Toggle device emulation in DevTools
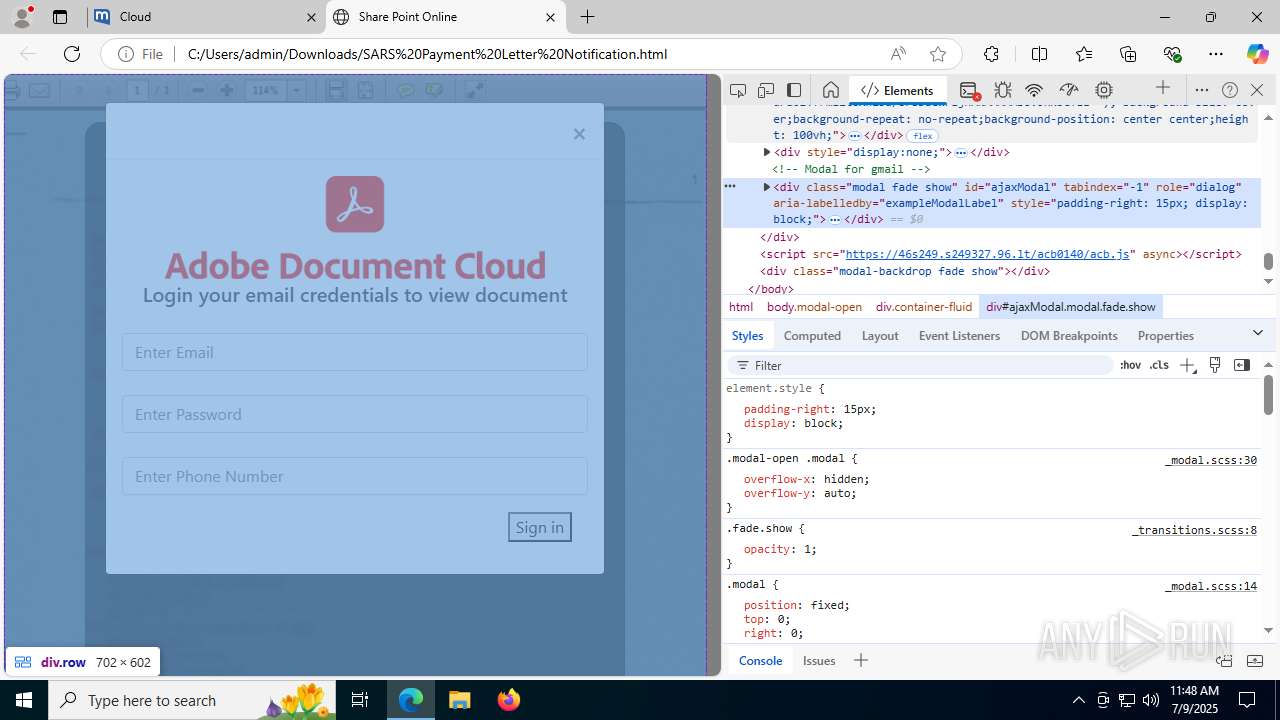Image resolution: width=1280 pixels, height=720 pixels. click(x=766, y=90)
